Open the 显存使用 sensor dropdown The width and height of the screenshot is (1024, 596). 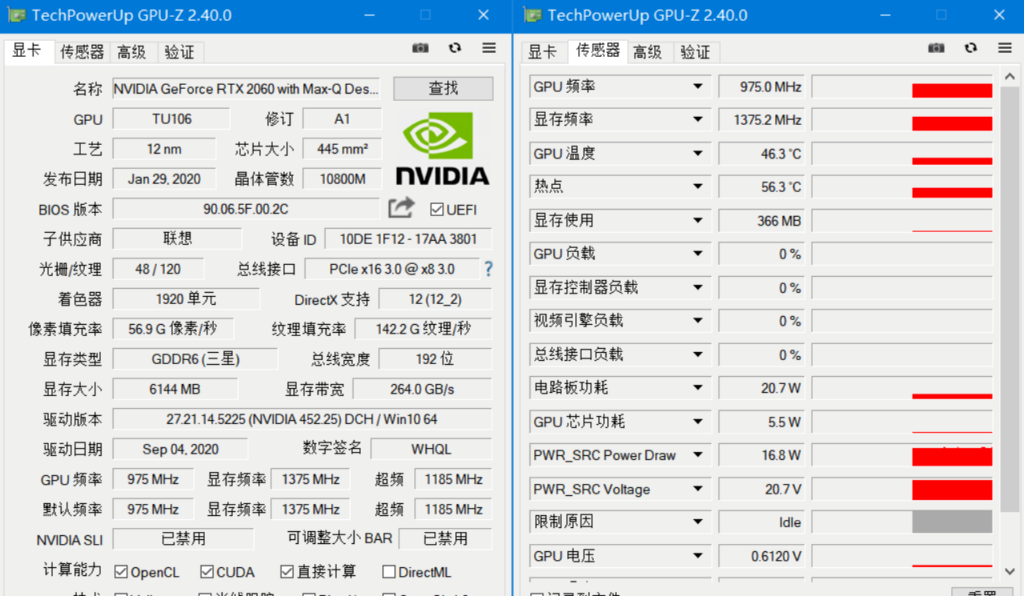697,221
